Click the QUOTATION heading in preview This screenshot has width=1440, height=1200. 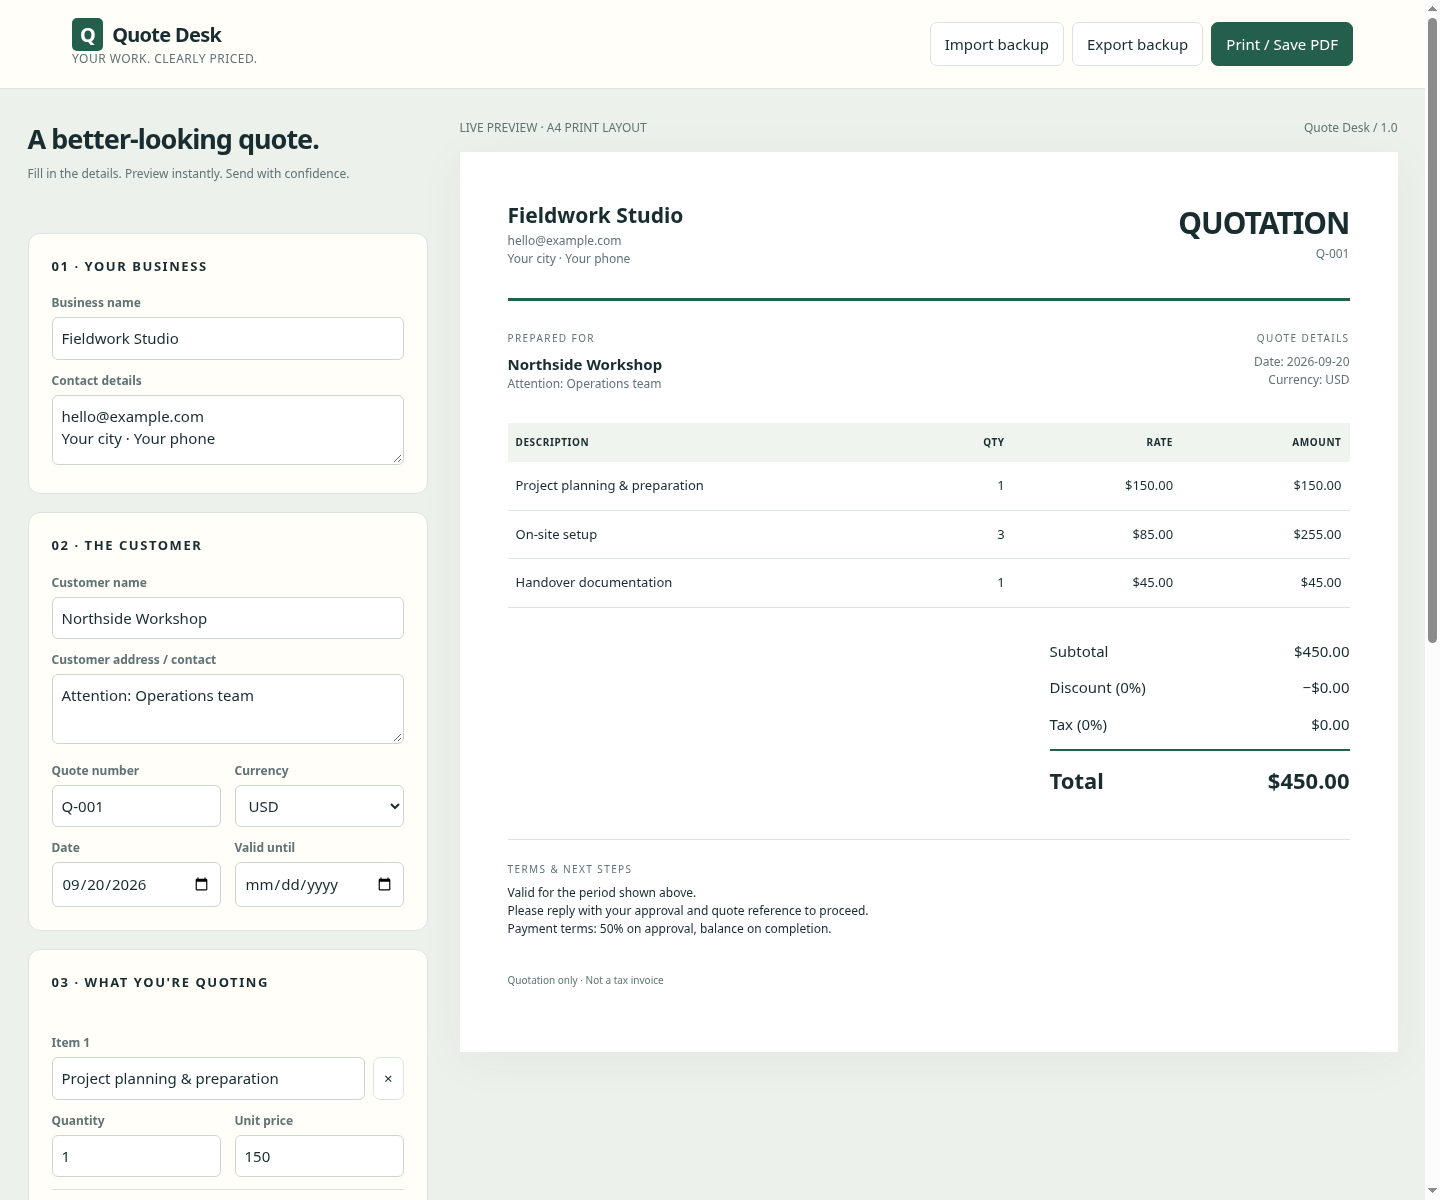tap(1263, 223)
